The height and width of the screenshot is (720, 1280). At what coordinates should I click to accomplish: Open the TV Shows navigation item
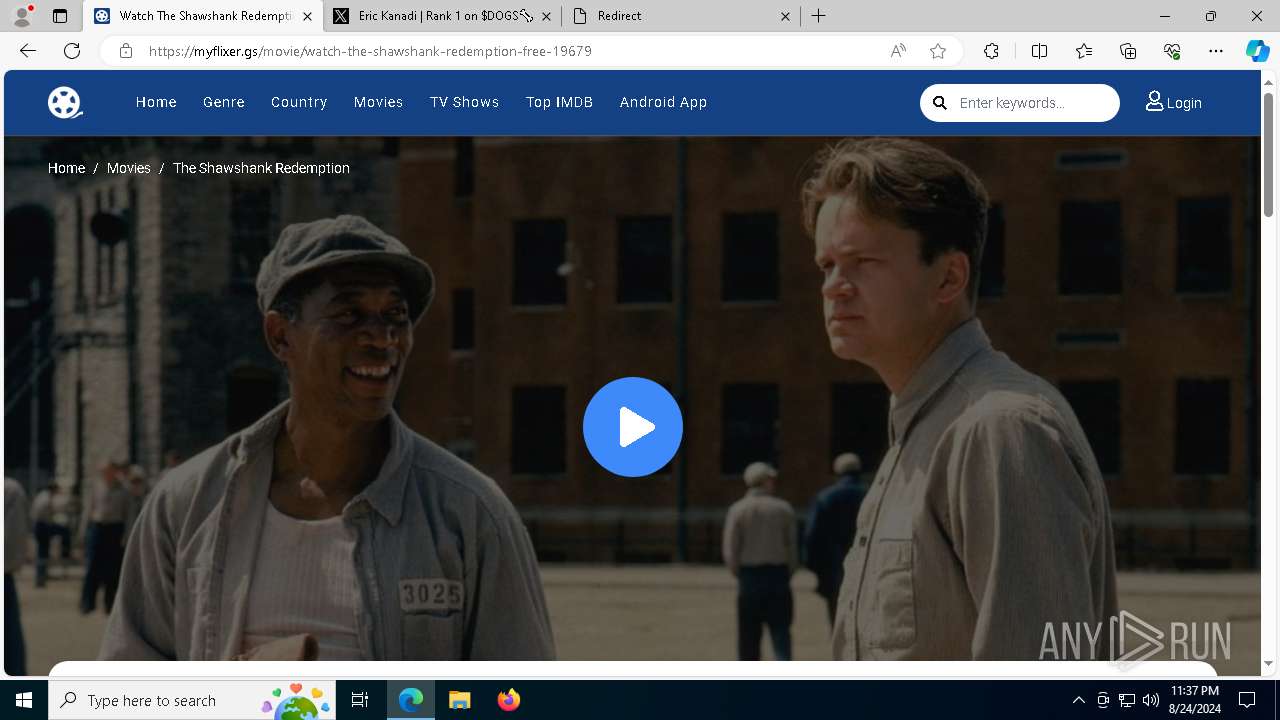click(464, 102)
